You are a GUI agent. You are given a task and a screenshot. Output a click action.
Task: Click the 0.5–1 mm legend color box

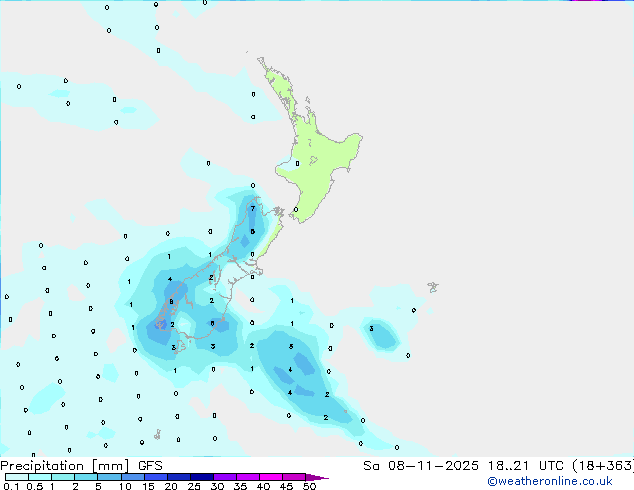coord(40,477)
